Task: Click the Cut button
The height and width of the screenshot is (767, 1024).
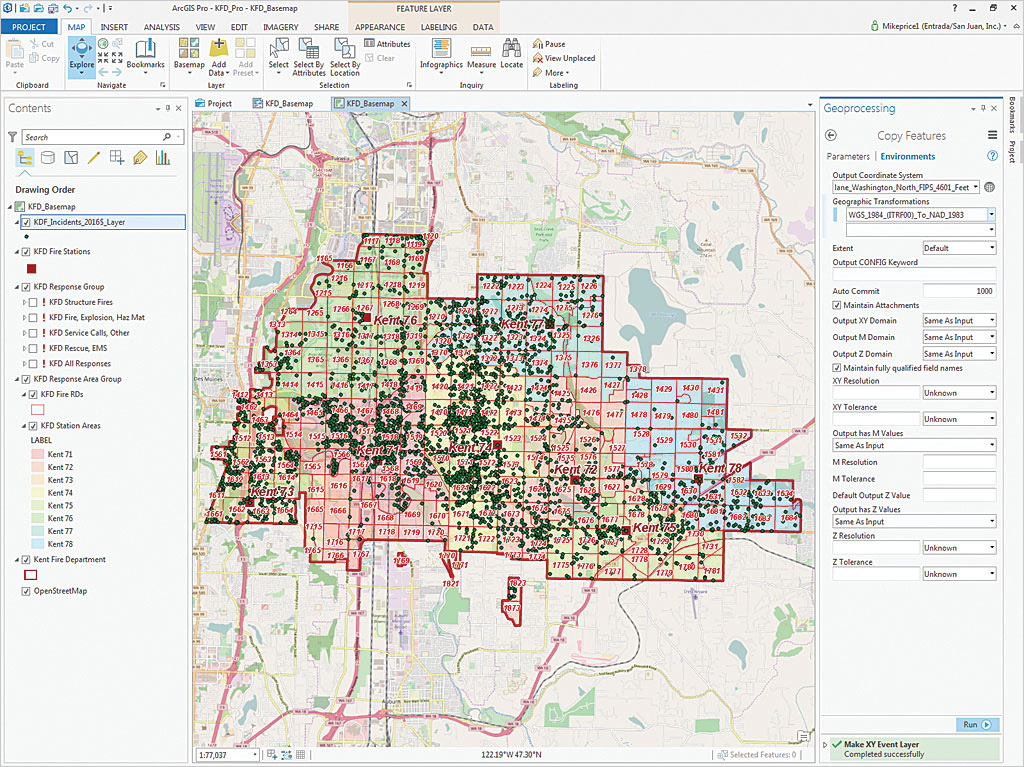Action: coord(42,44)
